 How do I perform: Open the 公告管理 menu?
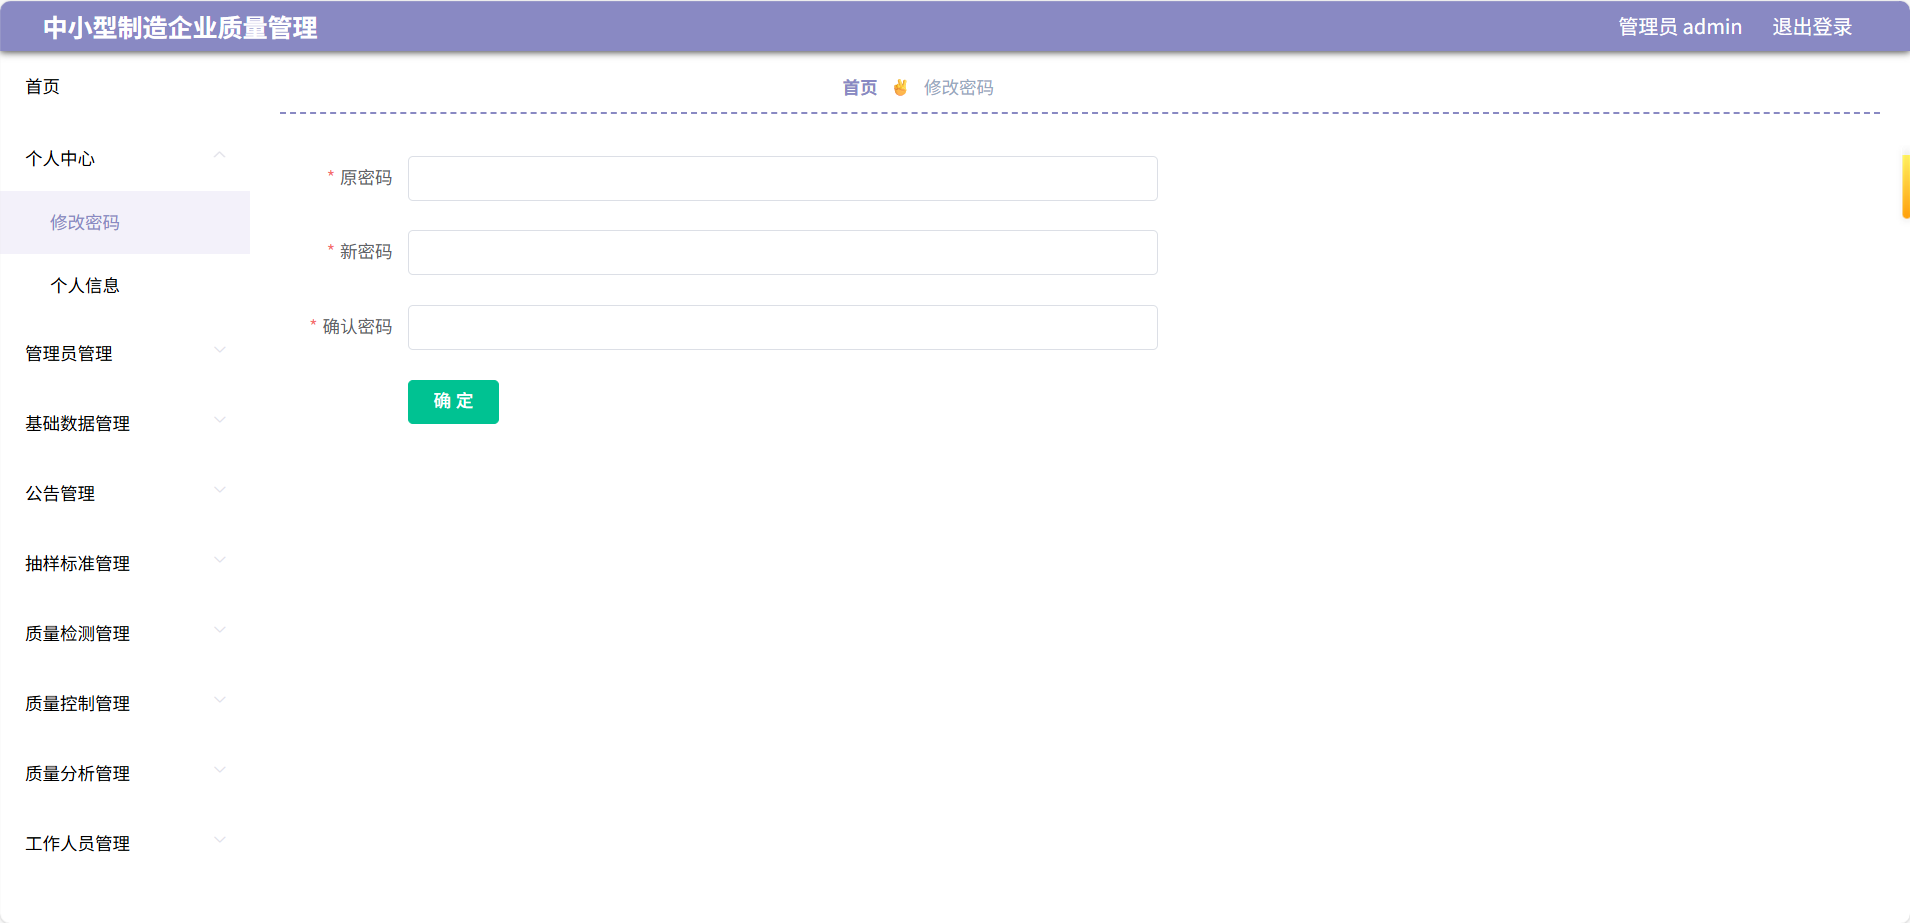(60, 494)
